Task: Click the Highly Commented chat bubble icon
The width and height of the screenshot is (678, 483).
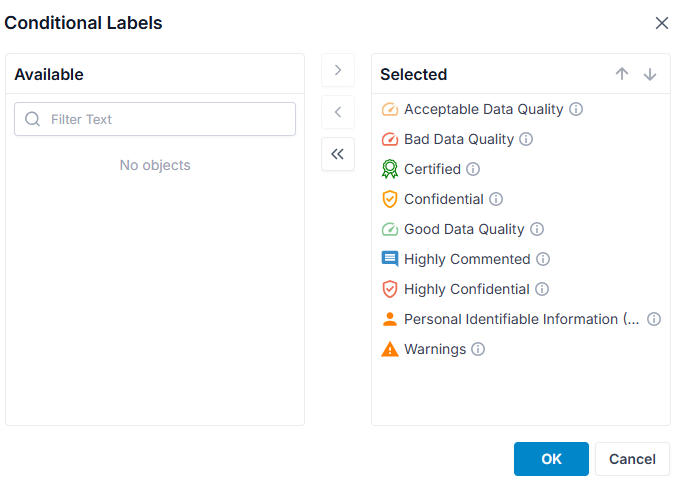Action: pyautogui.click(x=390, y=259)
